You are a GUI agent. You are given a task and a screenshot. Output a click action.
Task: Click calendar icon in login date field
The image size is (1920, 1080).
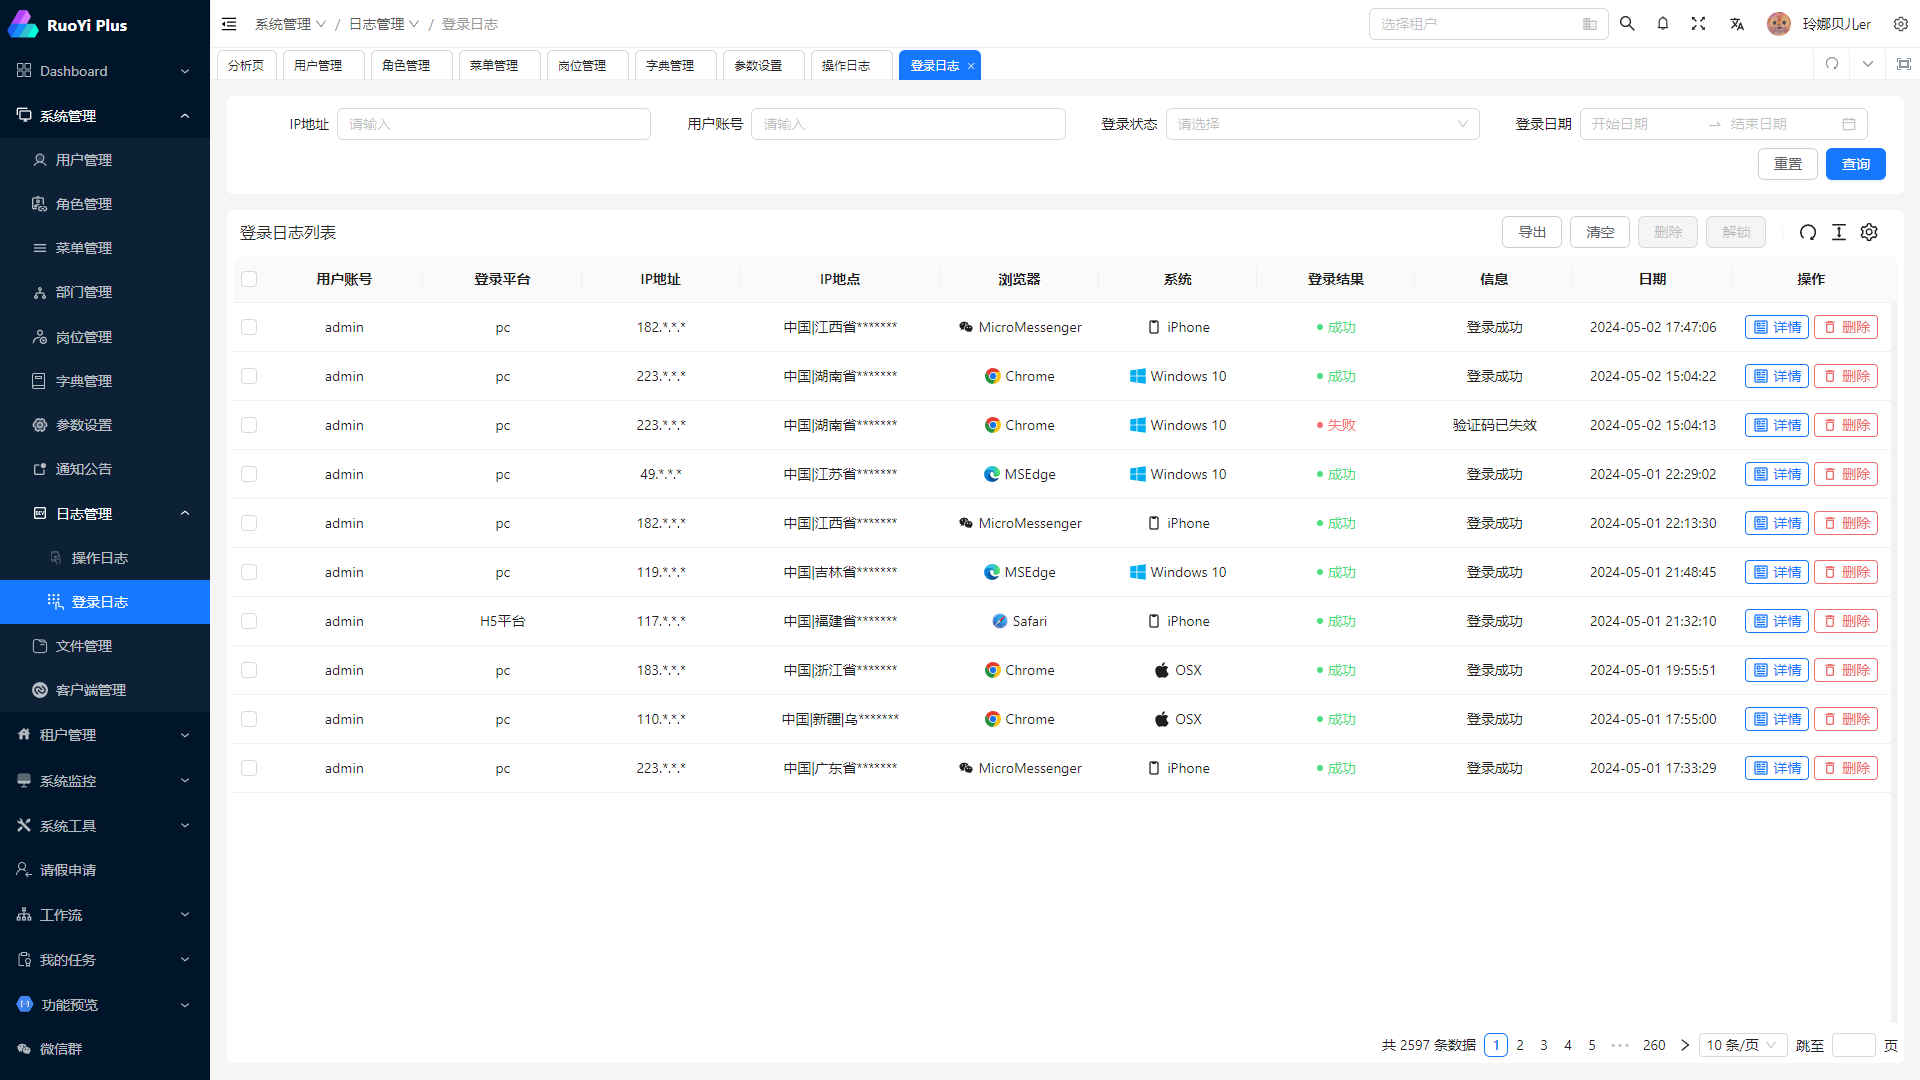pyautogui.click(x=1849, y=124)
